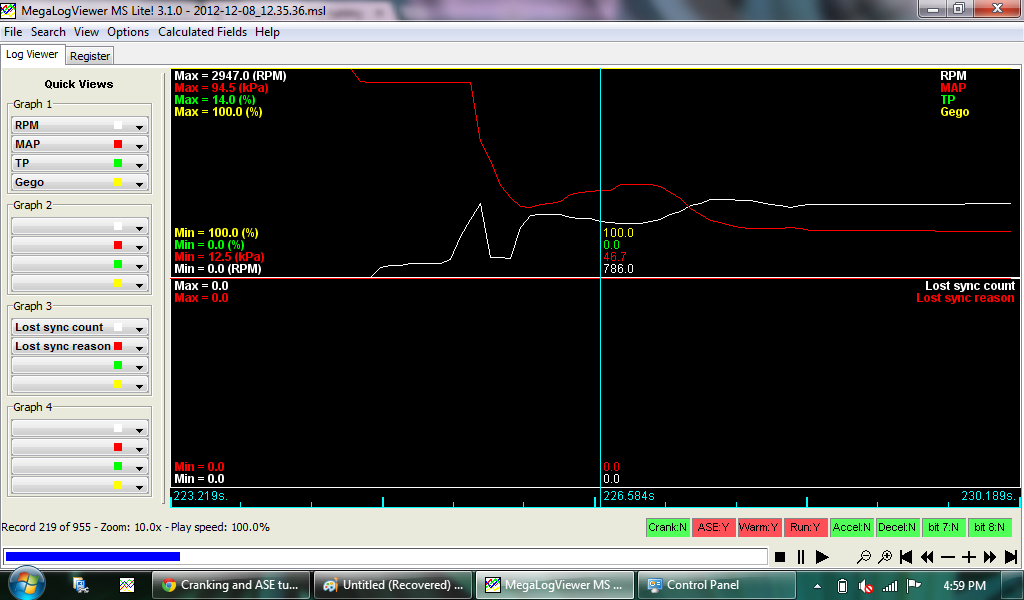Fast forward with the double right arrows
This screenshot has width=1024, height=600.
point(990,557)
